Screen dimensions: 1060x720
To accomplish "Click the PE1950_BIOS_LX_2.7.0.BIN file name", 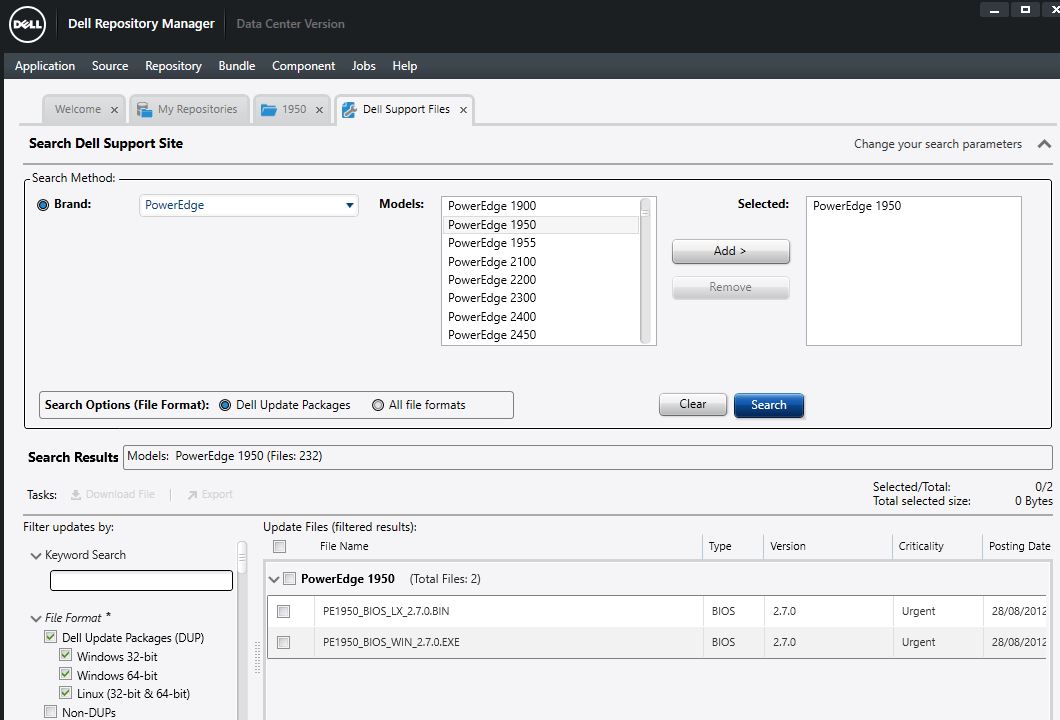I will [386, 611].
